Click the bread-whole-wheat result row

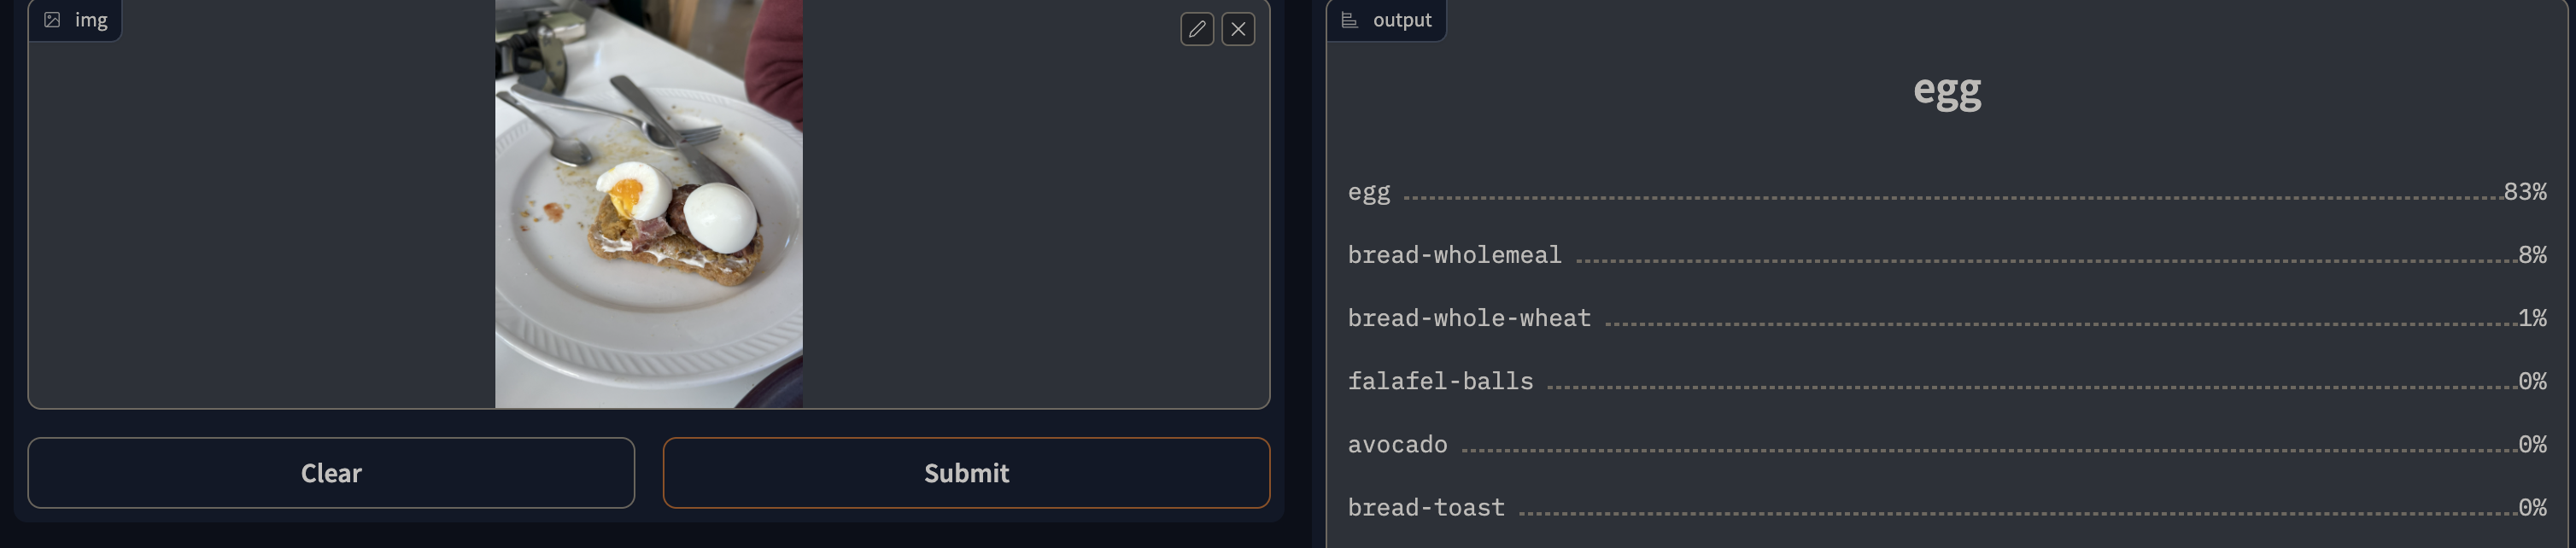1946,318
